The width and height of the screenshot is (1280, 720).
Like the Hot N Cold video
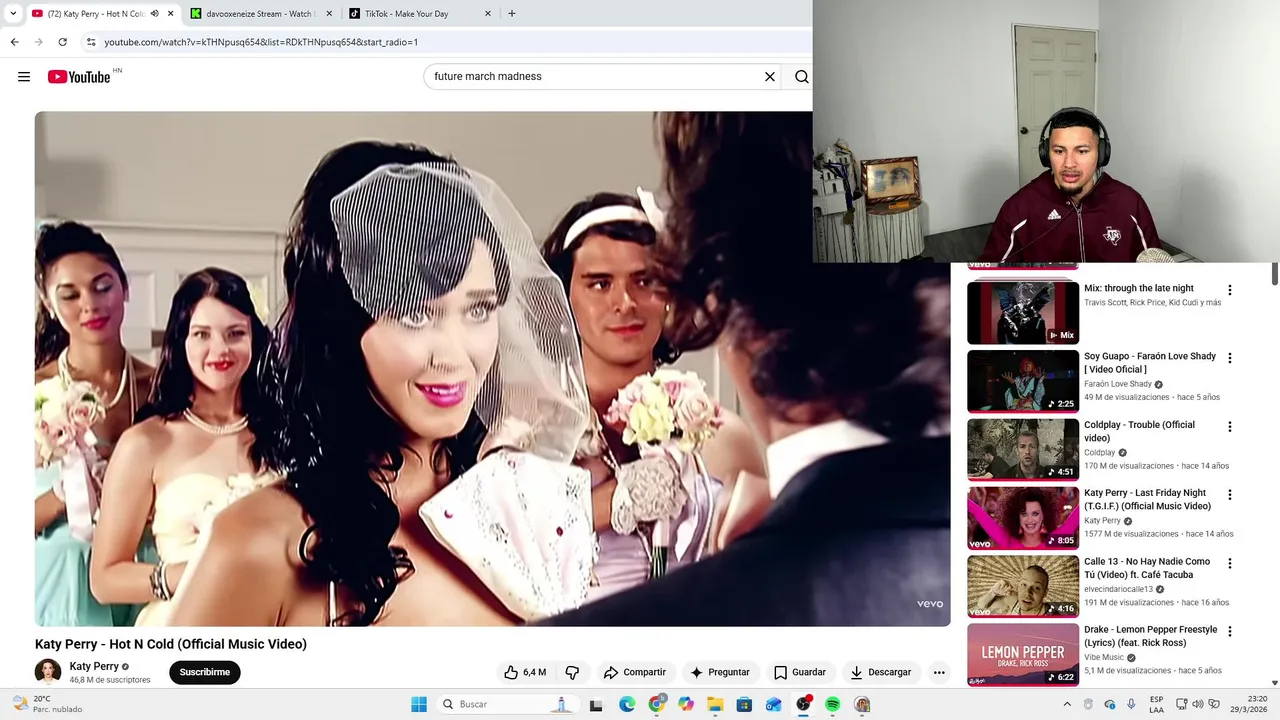click(x=524, y=672)
